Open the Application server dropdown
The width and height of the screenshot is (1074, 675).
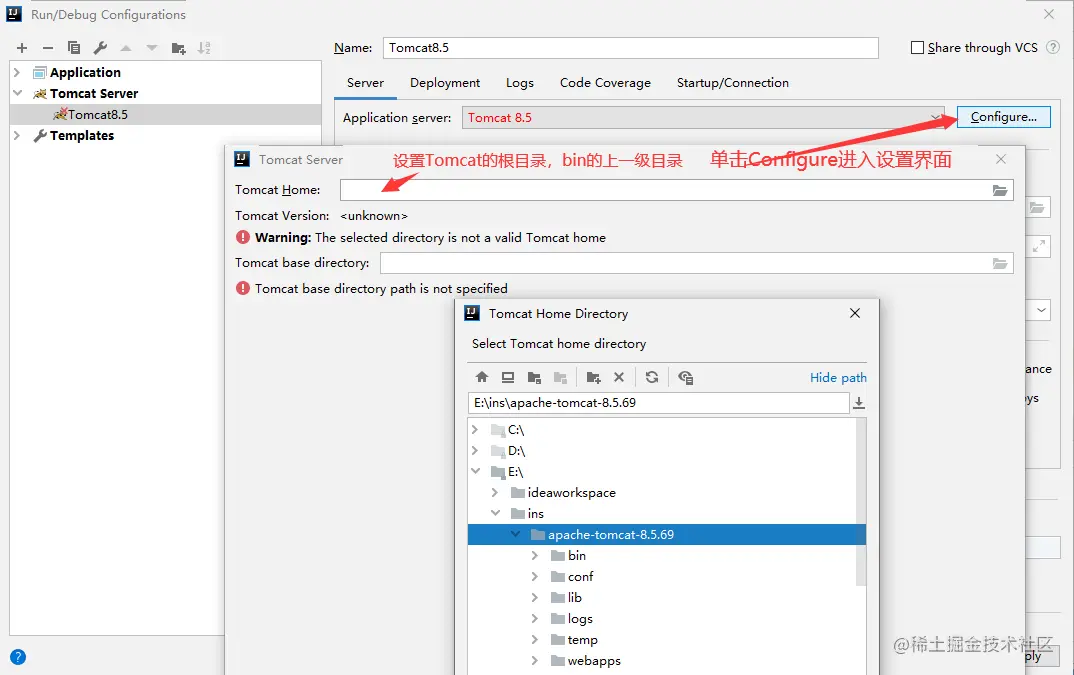[x=703, y=117]
